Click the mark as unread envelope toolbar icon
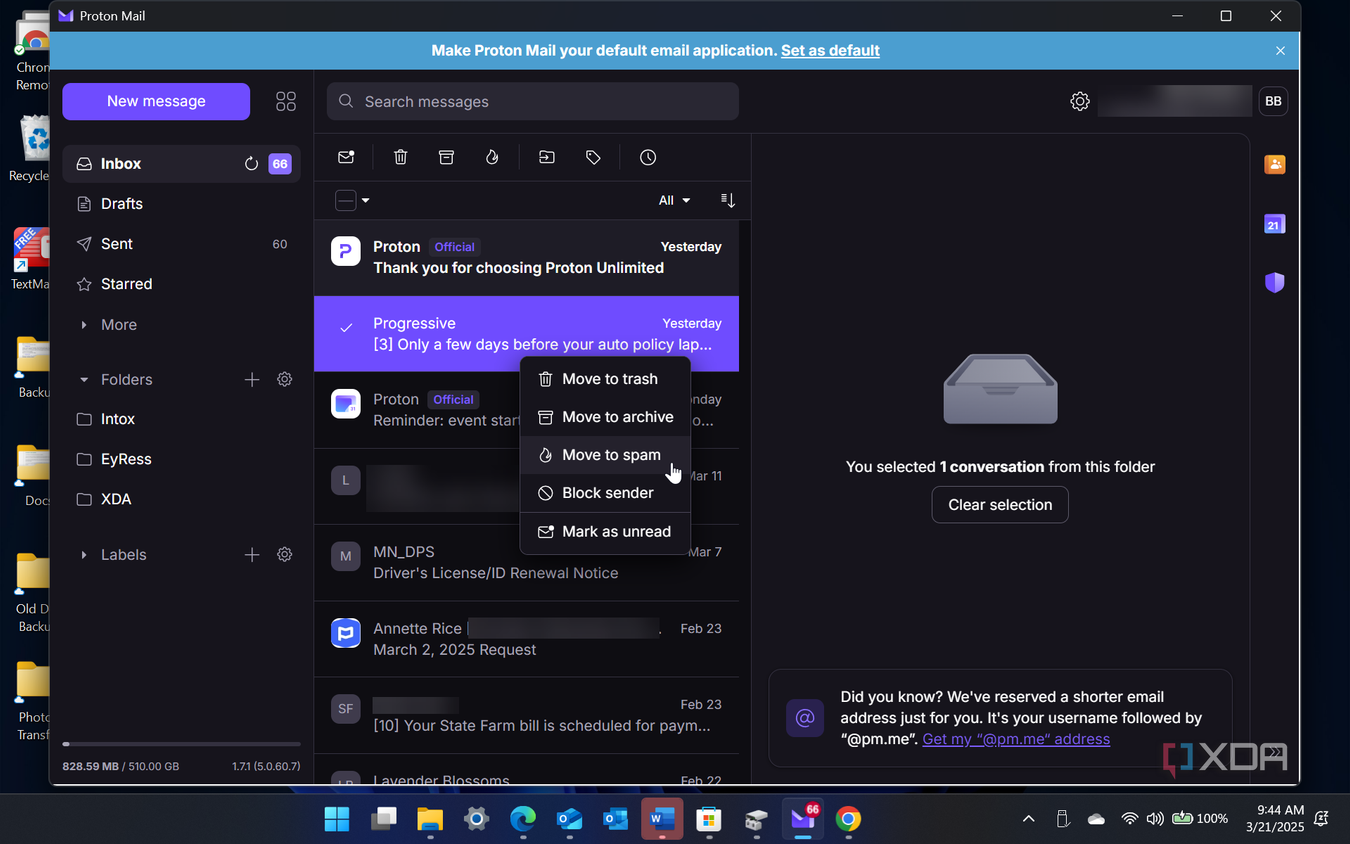 coord(346,157)
